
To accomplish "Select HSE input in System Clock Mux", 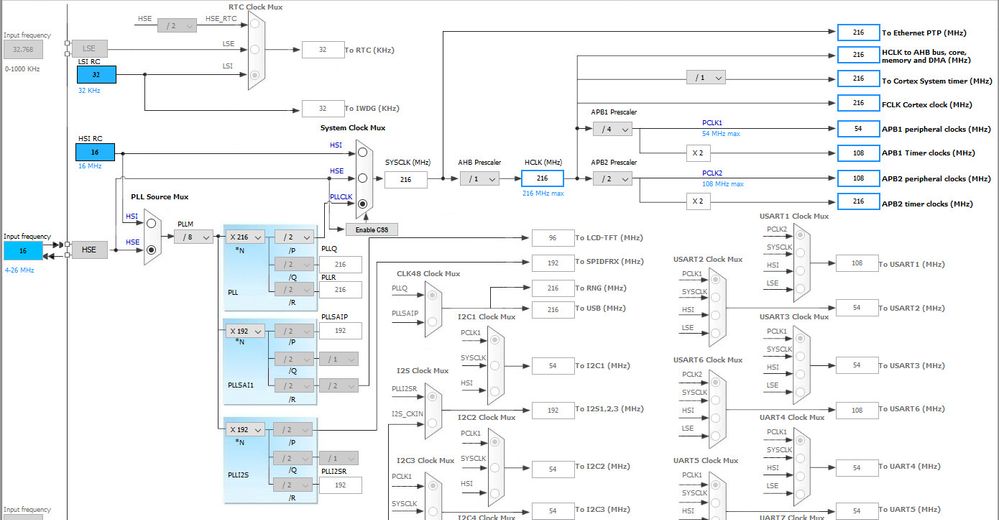I will point(363,178).
